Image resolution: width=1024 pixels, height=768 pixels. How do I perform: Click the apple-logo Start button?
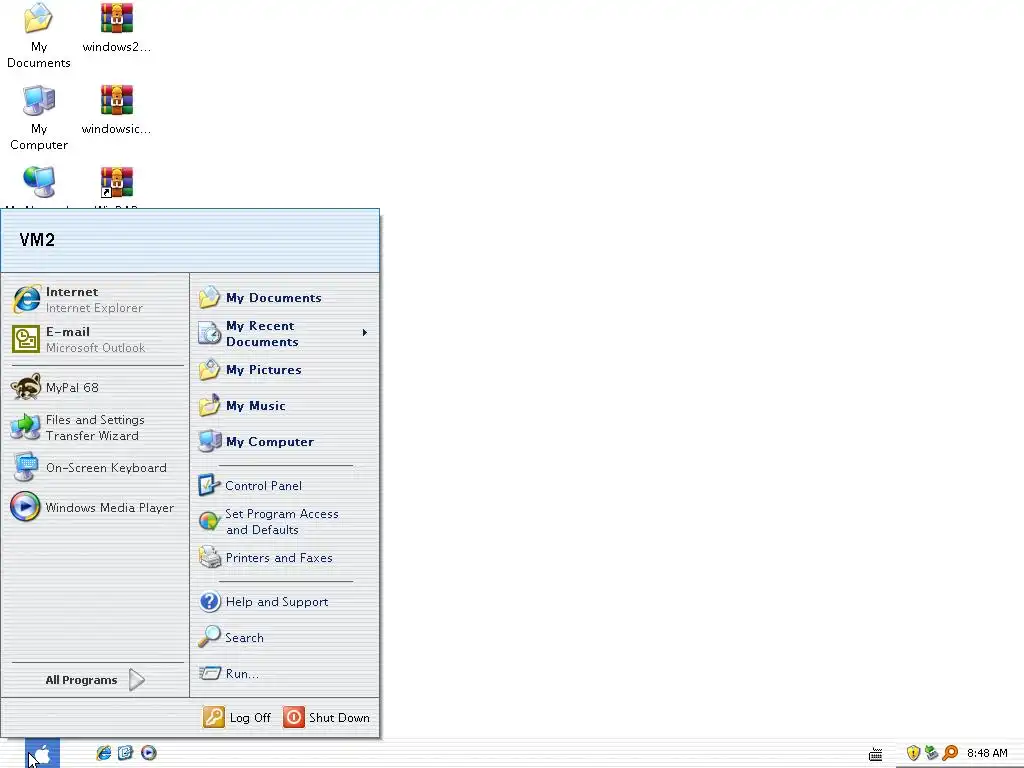(42, 754)
